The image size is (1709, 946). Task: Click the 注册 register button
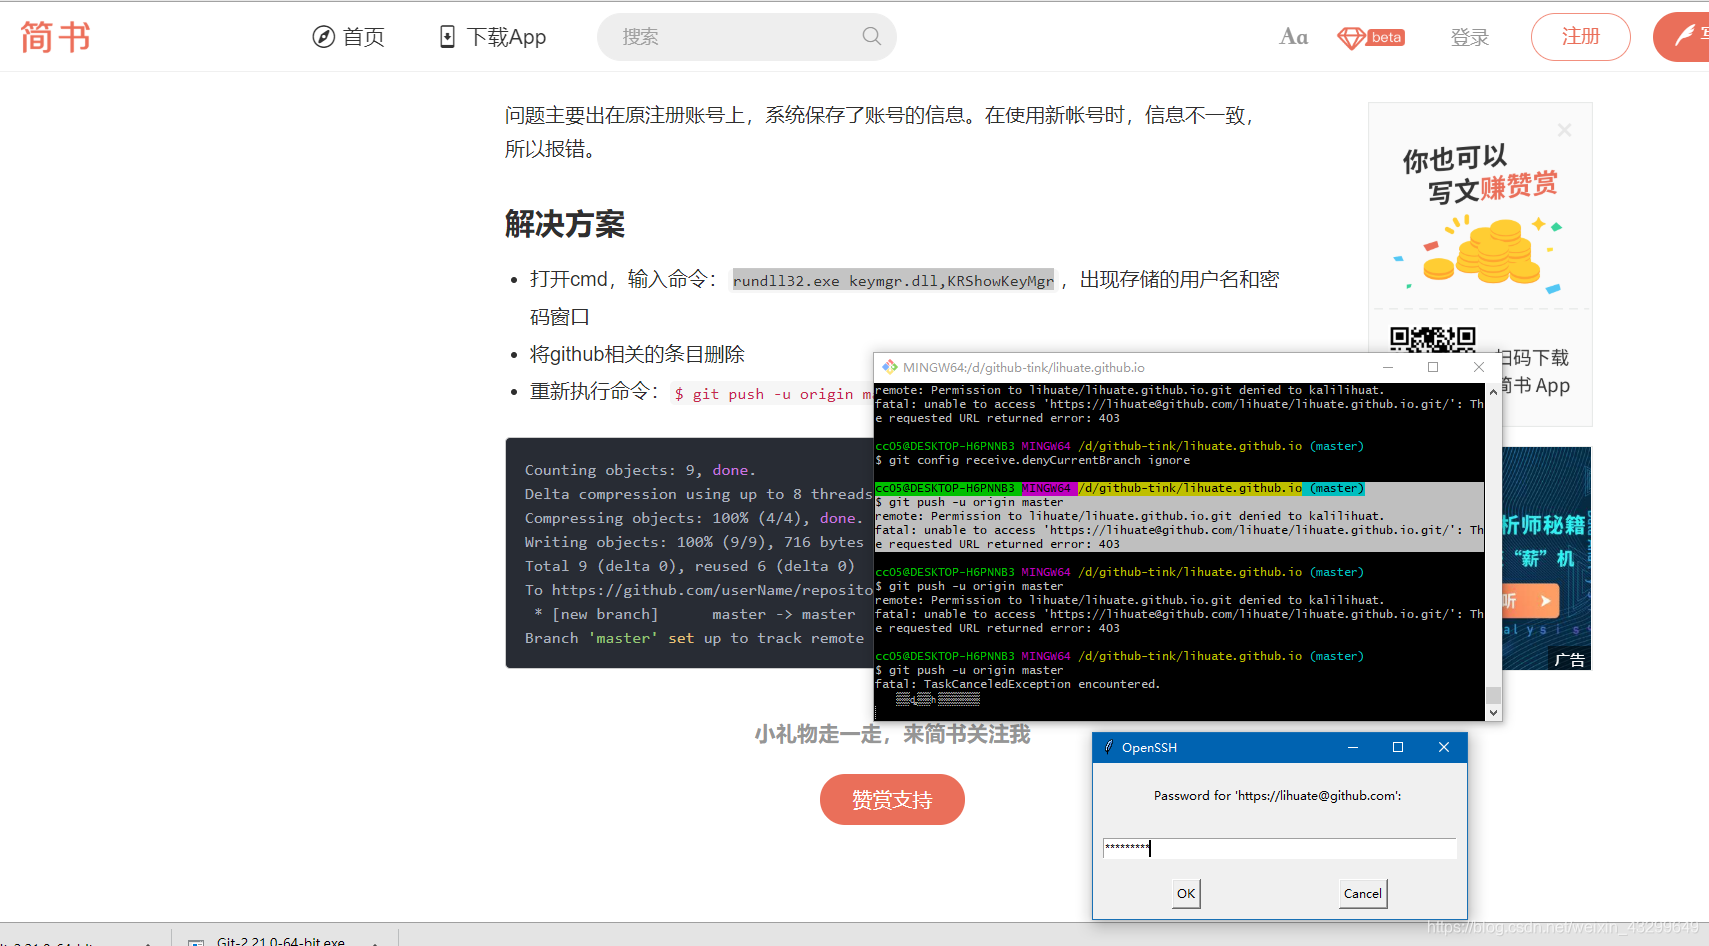(x=1581, y=37)
